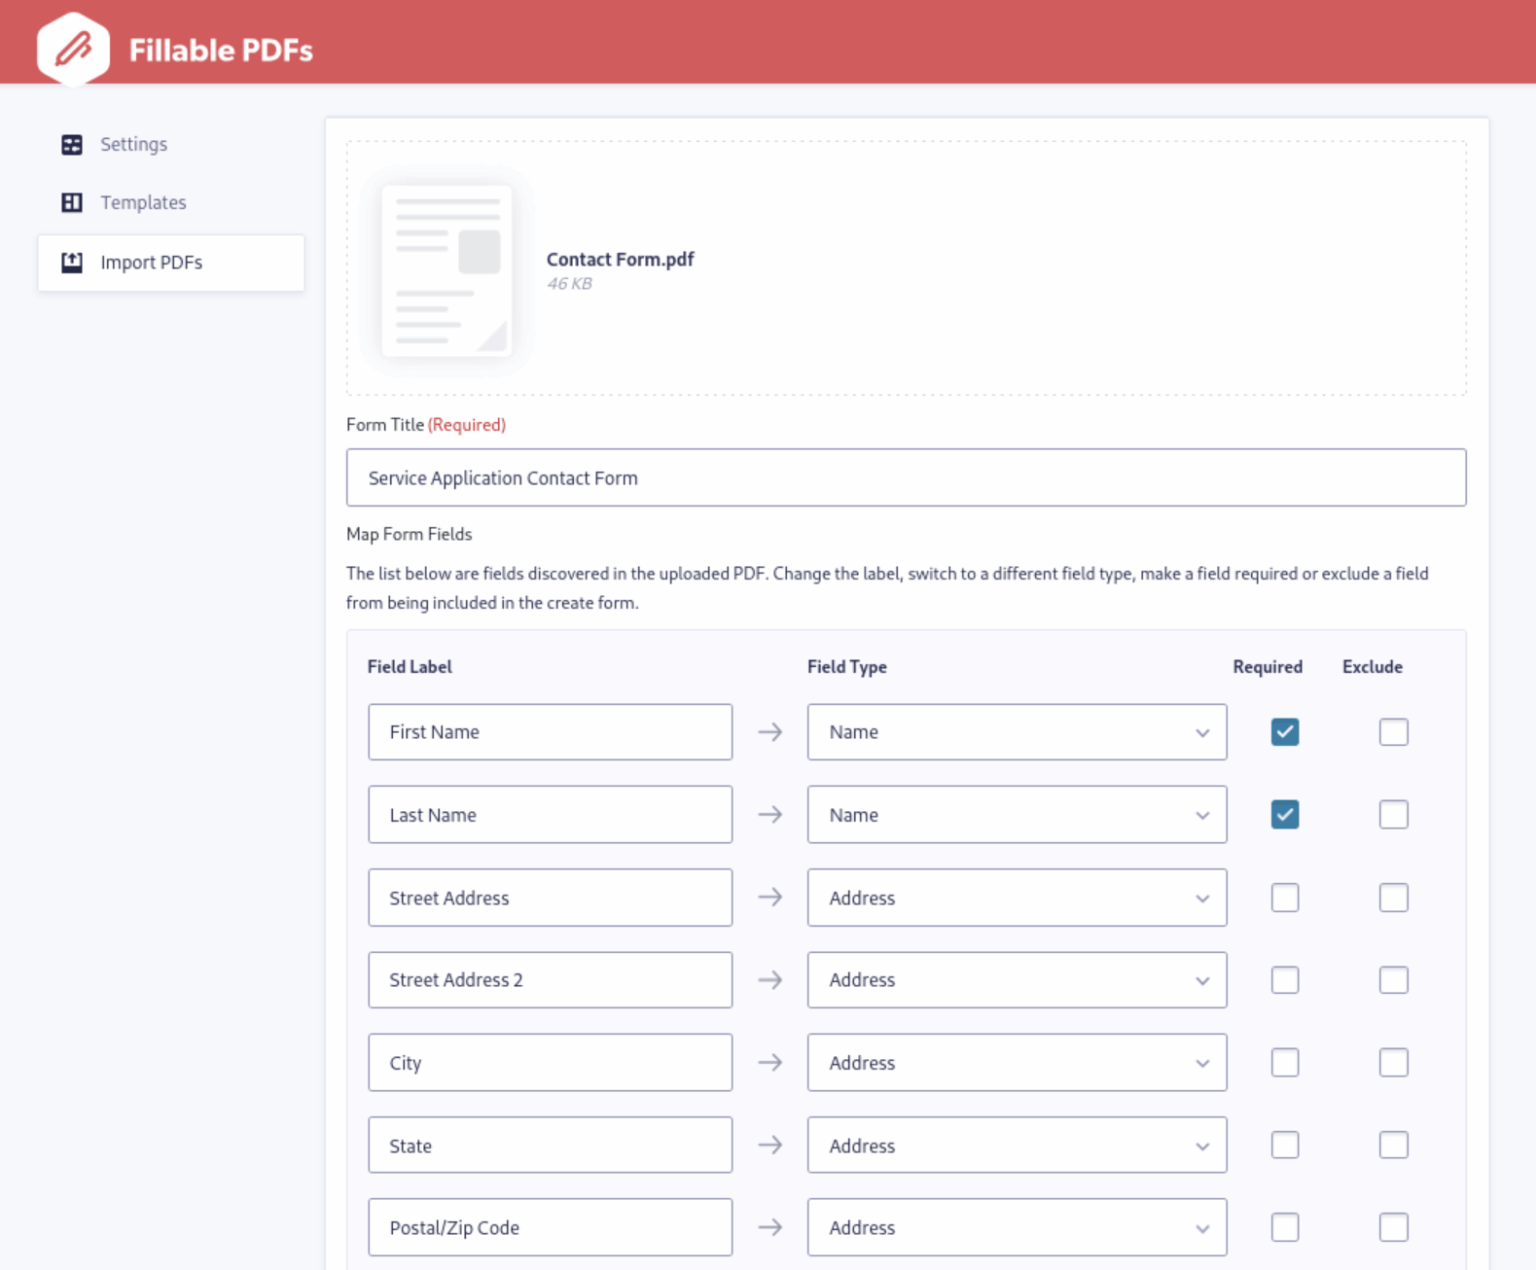Viewport: 1536px width, 1270px height.
Task: Click the arrow mapping First Name to Name
Action: (770, 732)
